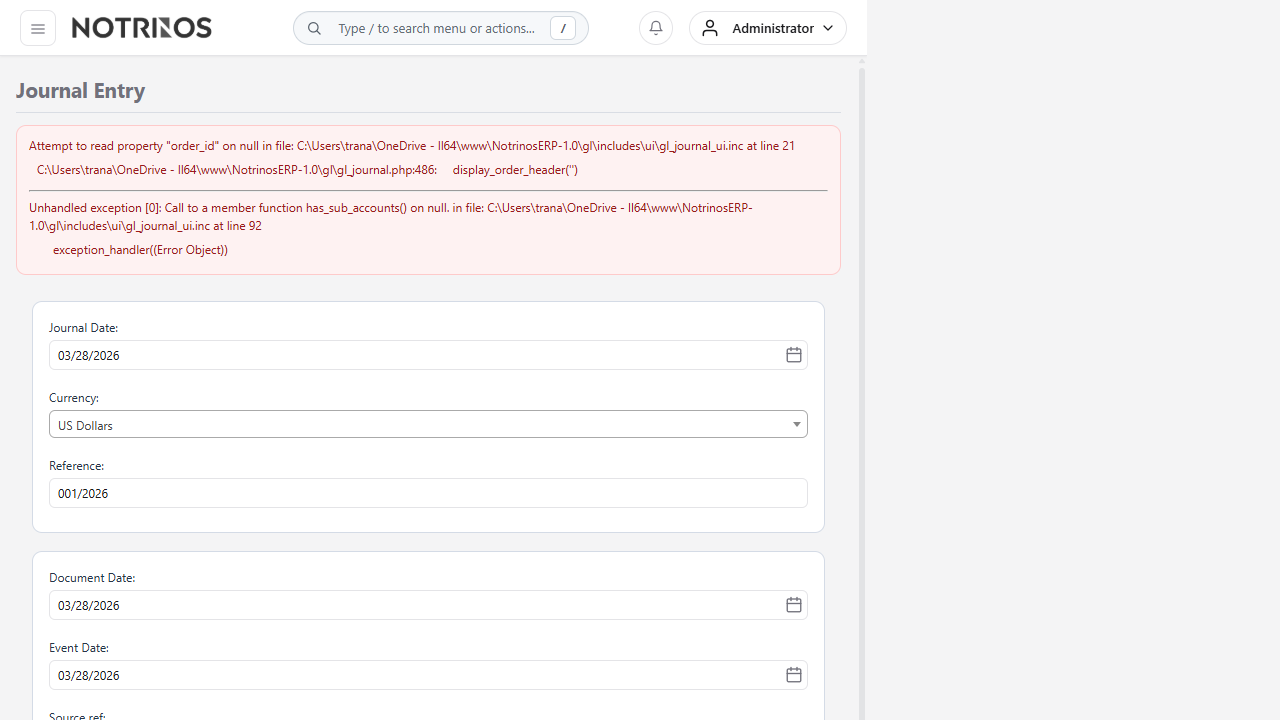Open the notifications bell
This screenshot has height=720, width=1280.
pyautogui.click(x=656, y=28)
